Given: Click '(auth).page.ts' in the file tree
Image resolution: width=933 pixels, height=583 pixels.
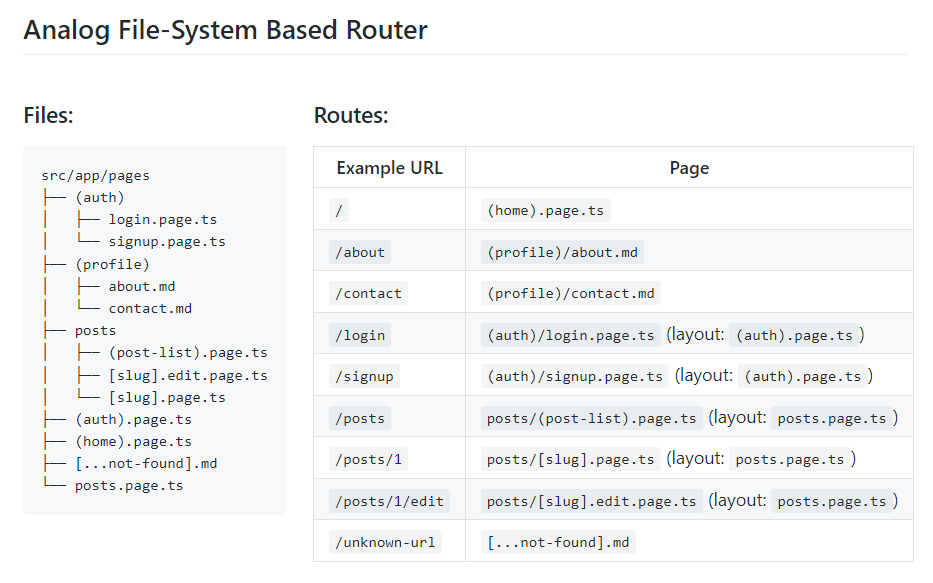Looking at the screenshot, I should 133,419.
